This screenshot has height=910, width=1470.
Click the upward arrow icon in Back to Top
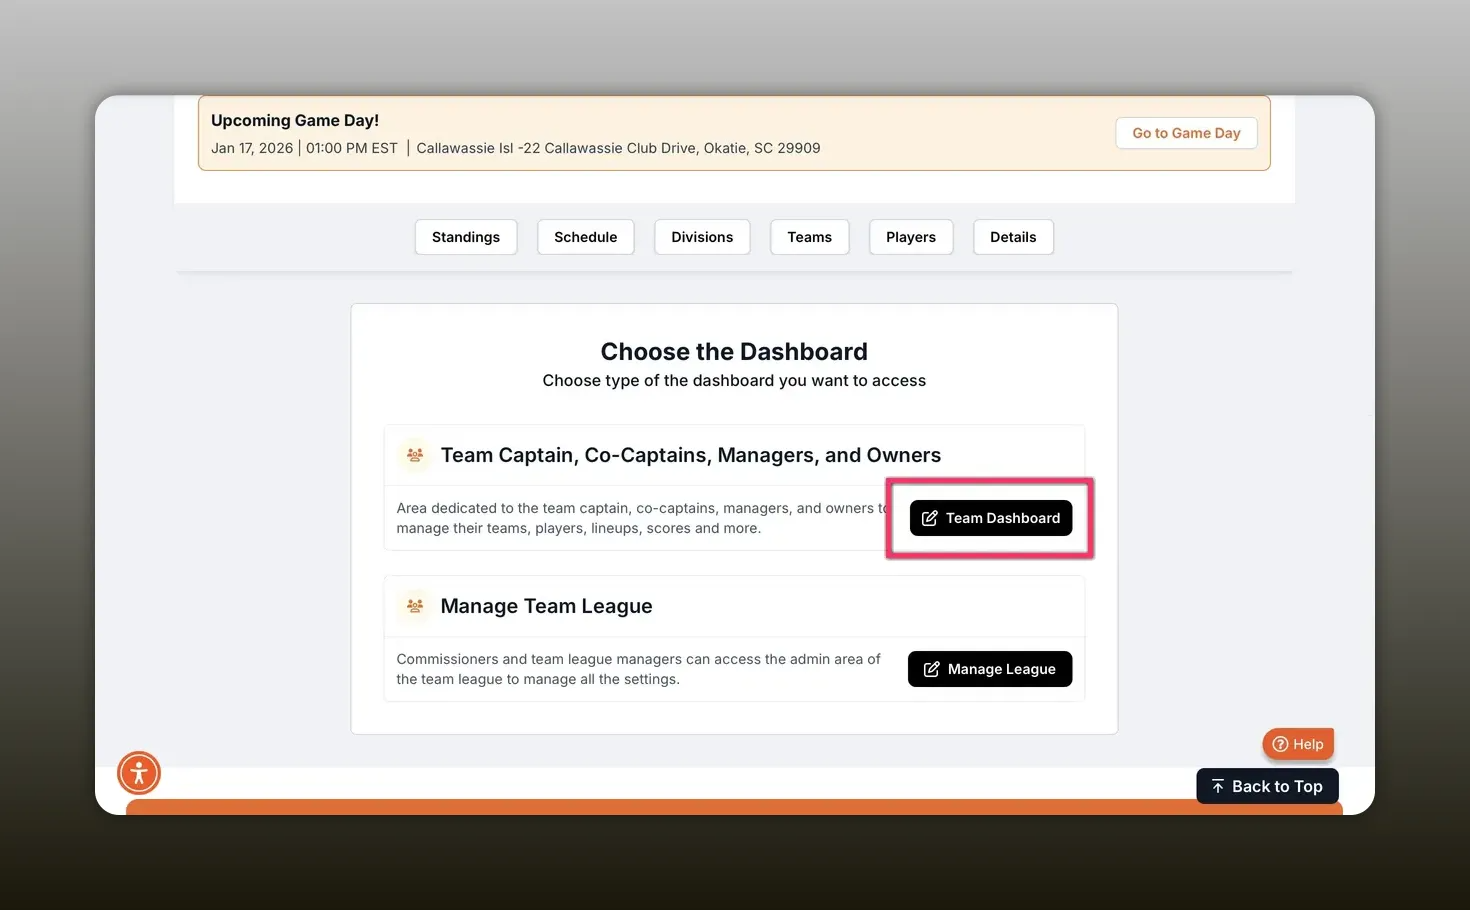click(1217, 786)
